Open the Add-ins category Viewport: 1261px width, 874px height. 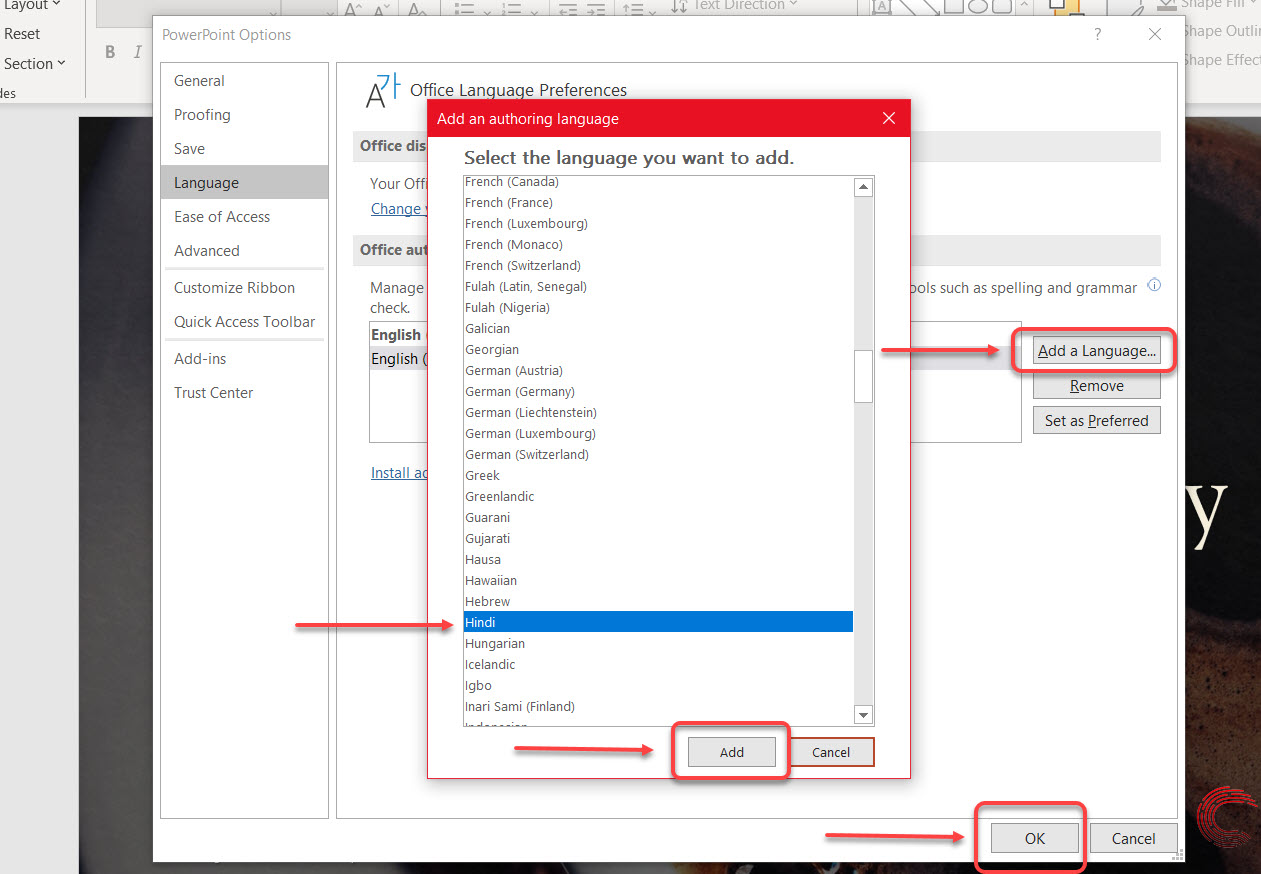tap(244, 359)
